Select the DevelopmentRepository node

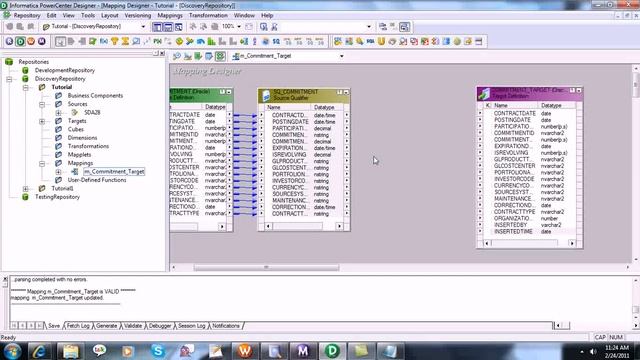64,70
